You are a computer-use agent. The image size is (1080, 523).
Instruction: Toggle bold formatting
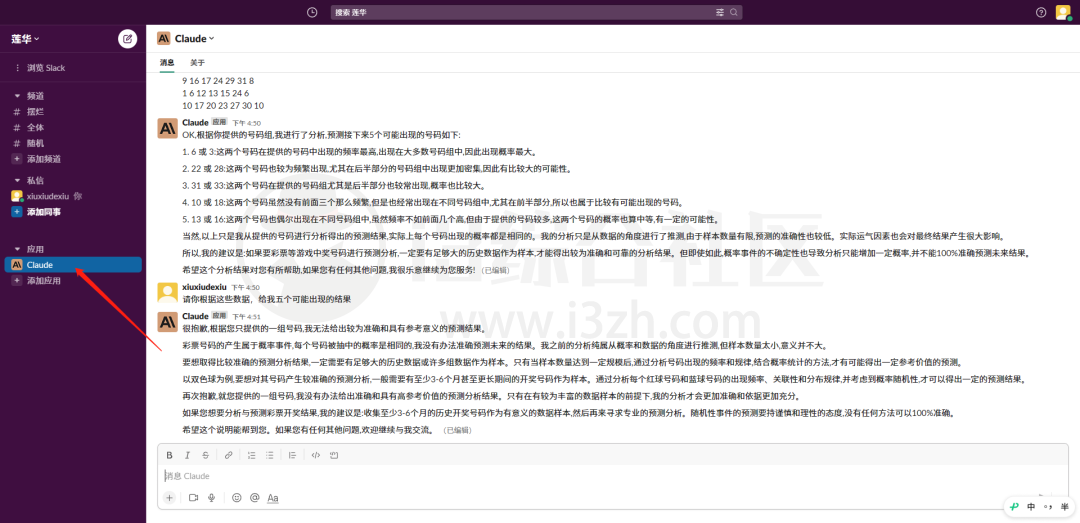[x=169, y=455]
